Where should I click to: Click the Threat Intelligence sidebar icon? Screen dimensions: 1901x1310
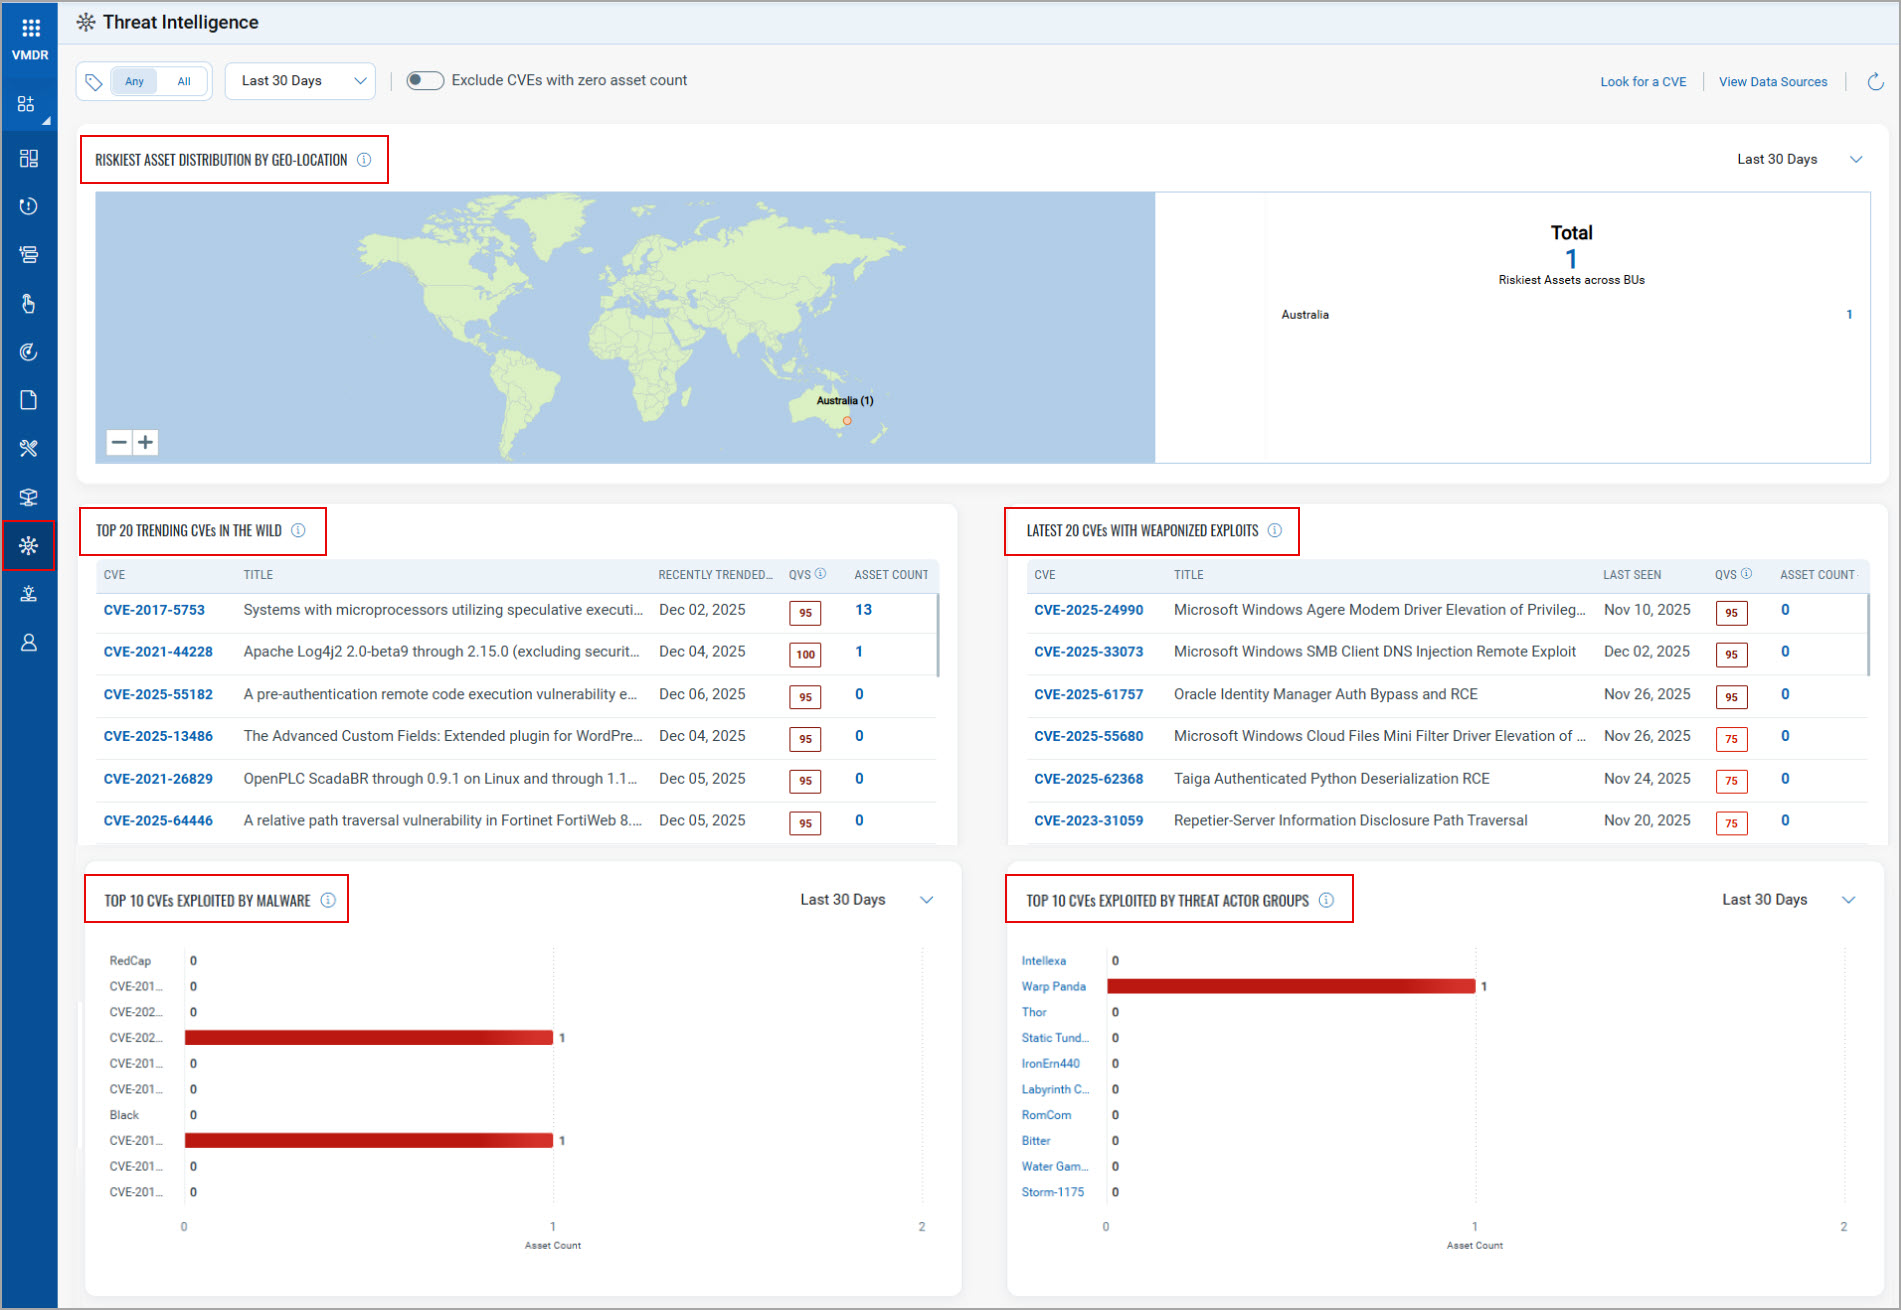pyautogui.click(x=29, y=545)
